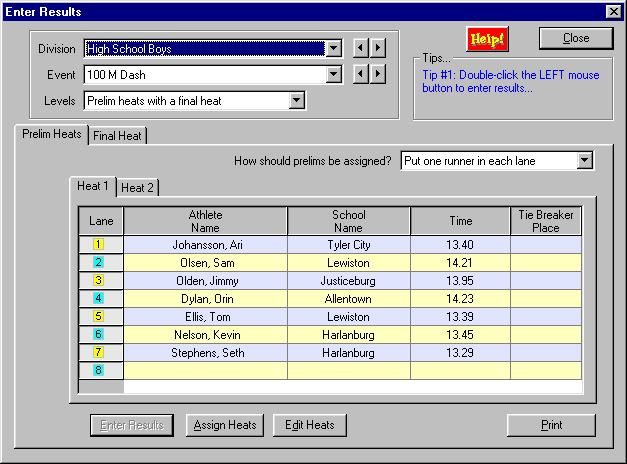Viewport: 627px width, 464px height.
Task: Click the 14.23 time cell
Action: point(460,298)
